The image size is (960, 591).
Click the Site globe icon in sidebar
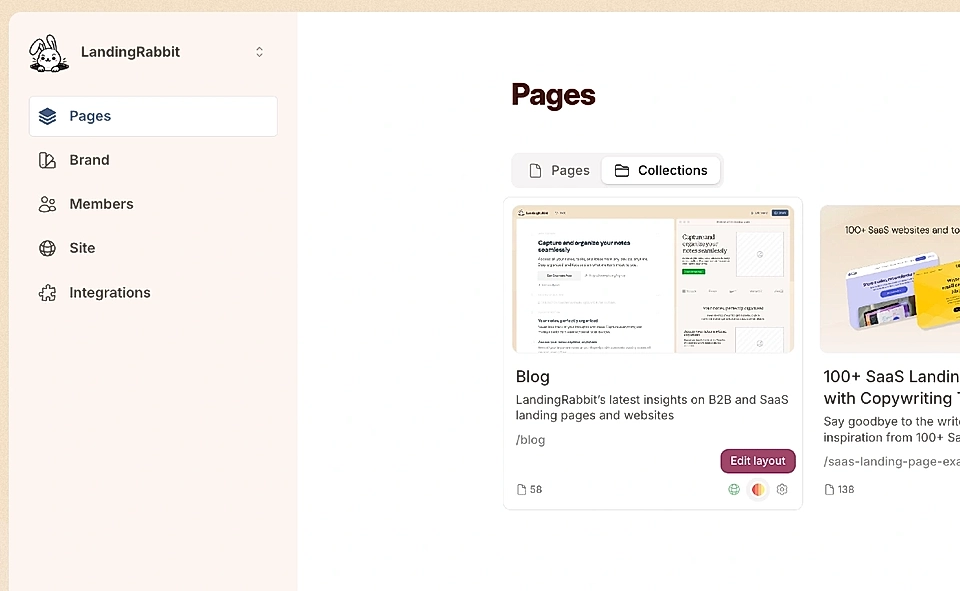pos(47,248)
